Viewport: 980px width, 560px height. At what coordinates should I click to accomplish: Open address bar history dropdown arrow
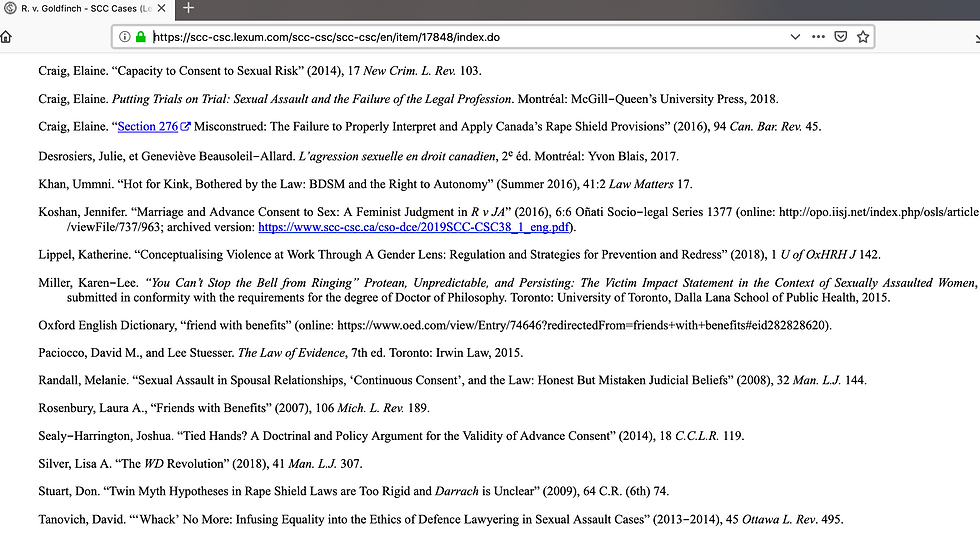click(795, 37)
